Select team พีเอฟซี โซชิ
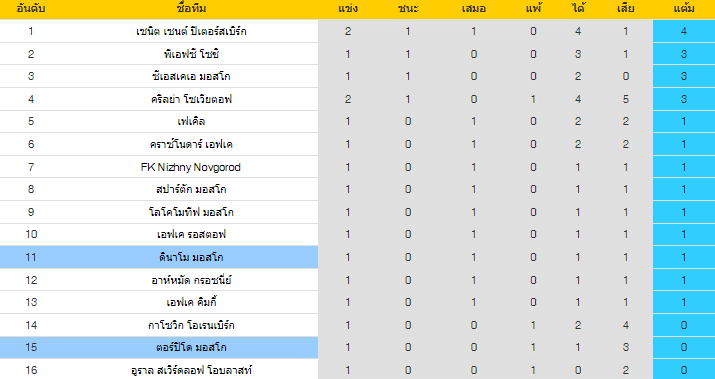 pyautogui.click(x=191, y=54)
